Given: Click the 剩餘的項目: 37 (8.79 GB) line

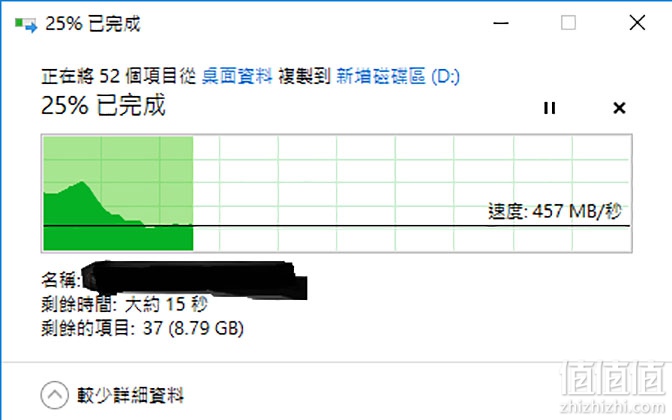Looking at the screenshot, I should (142, 328).
